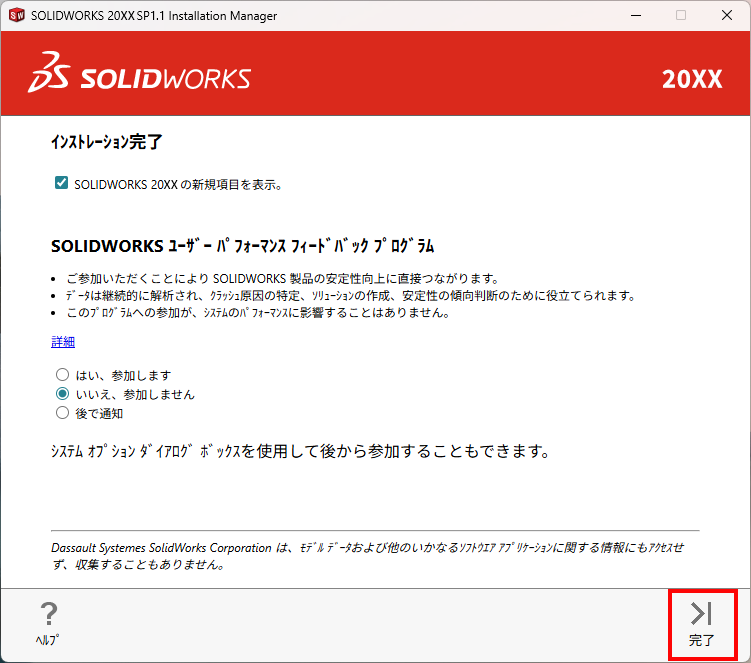751x663 pixels.
Task: Select the いいえ、参加しません radio option
Action: [x=62, y=394]
